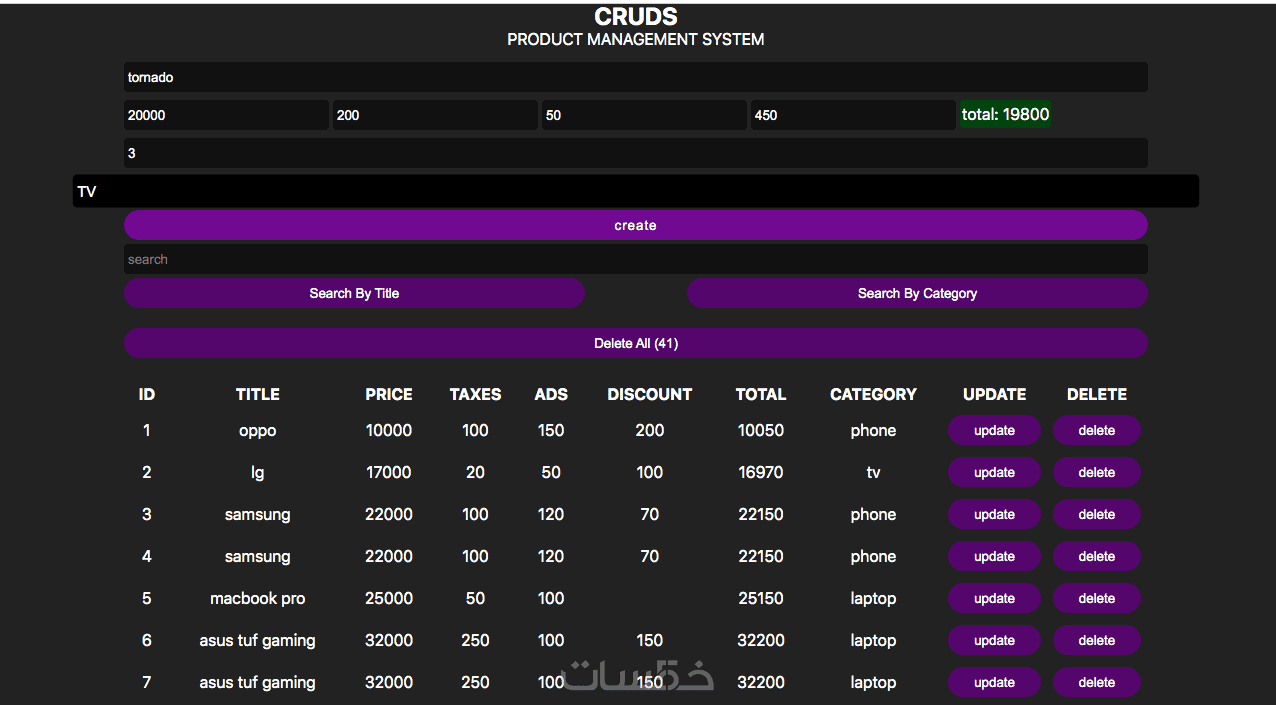Delete the asus tuf gaming row ID 7
1276x705 pixels.
(x=1096, y=683)
